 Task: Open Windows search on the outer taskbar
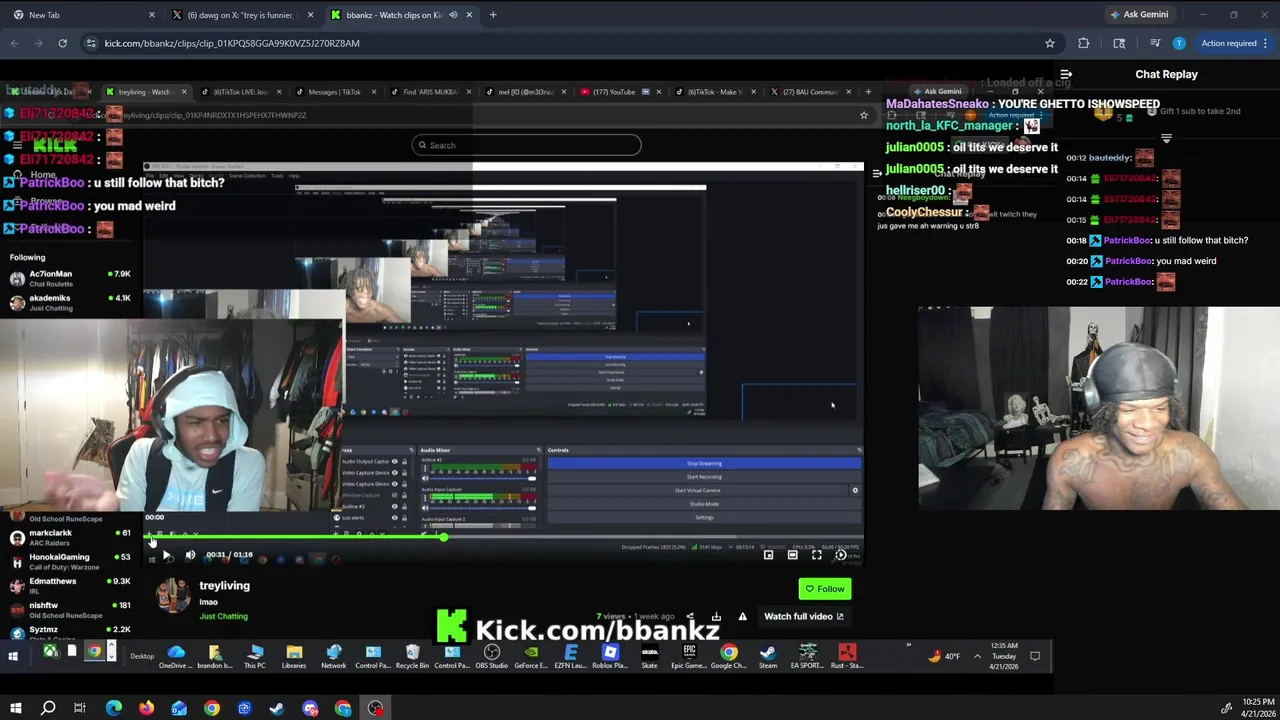48,708
